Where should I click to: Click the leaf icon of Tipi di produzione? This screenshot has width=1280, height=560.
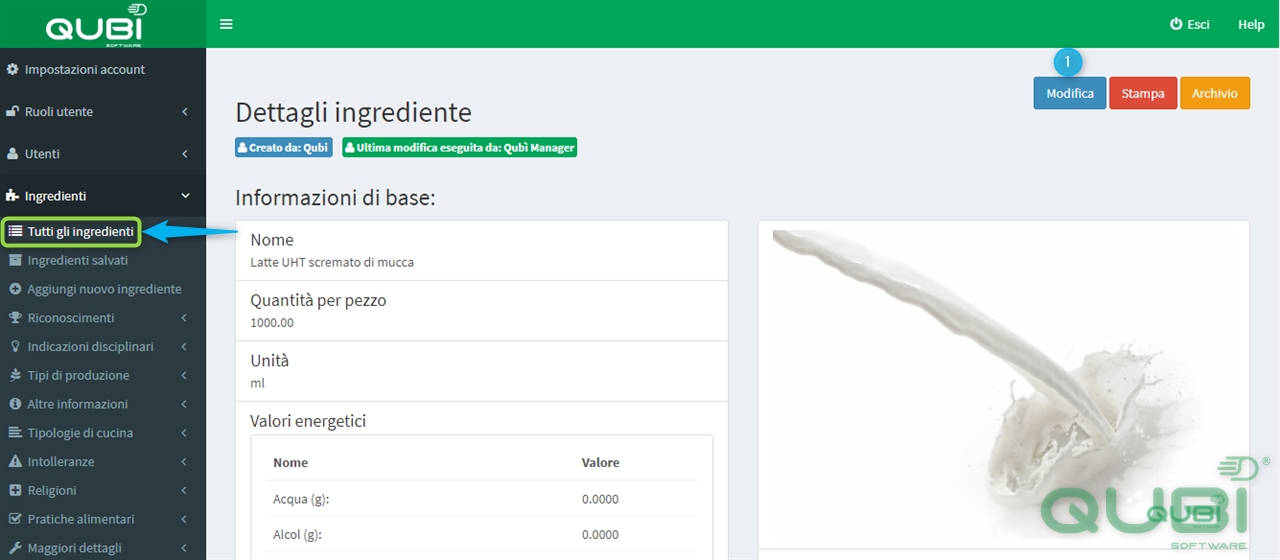pos(15,375)
